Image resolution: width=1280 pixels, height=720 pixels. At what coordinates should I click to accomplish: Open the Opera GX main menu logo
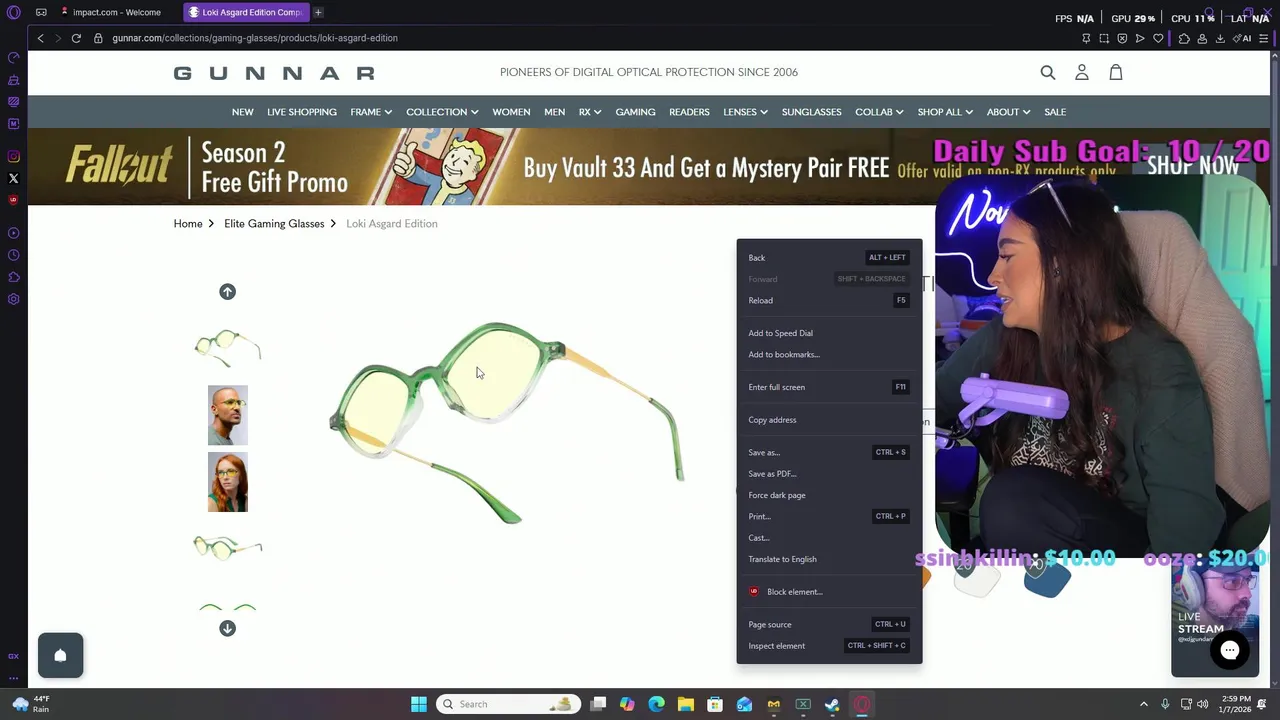click(x=13, y=12)
